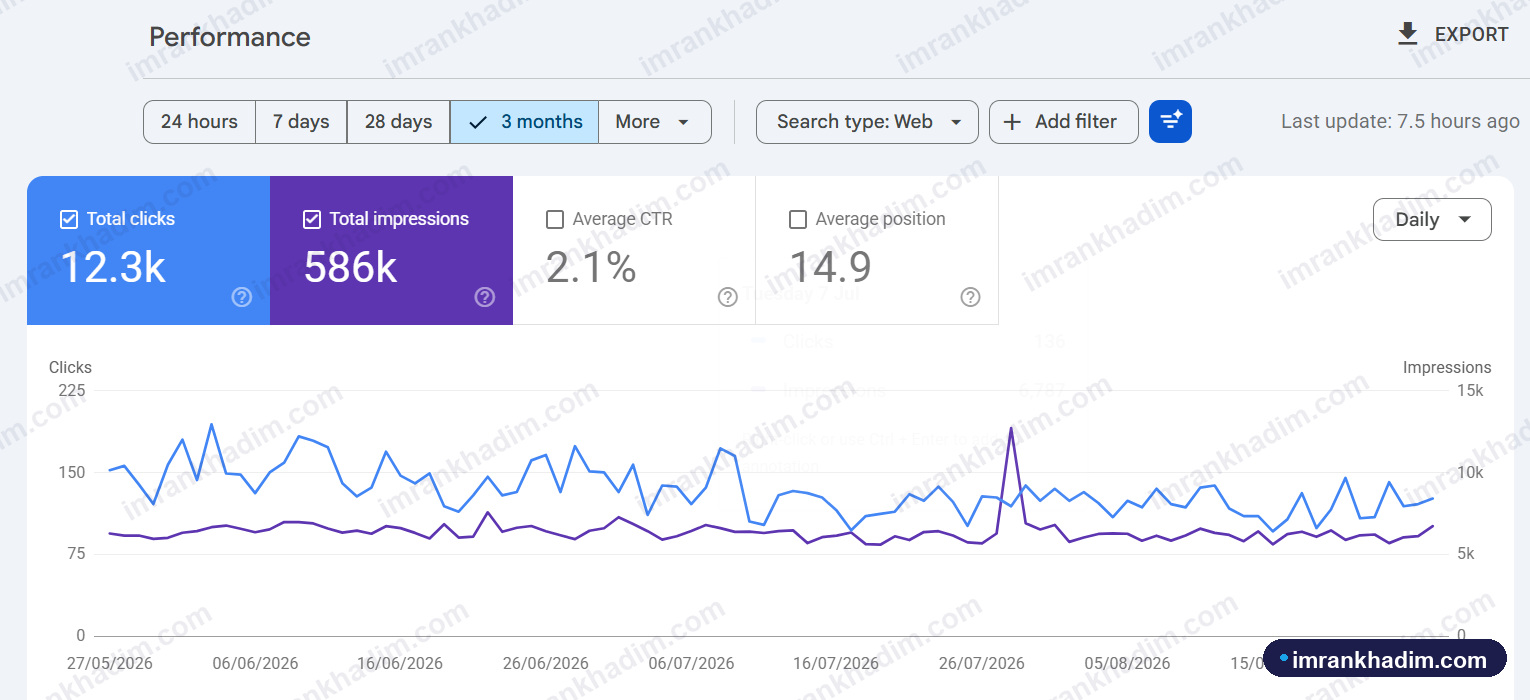Click the 16/07/2026 date axis label
The height and width of the screenshot is (700, 1530).
(836, 663)
